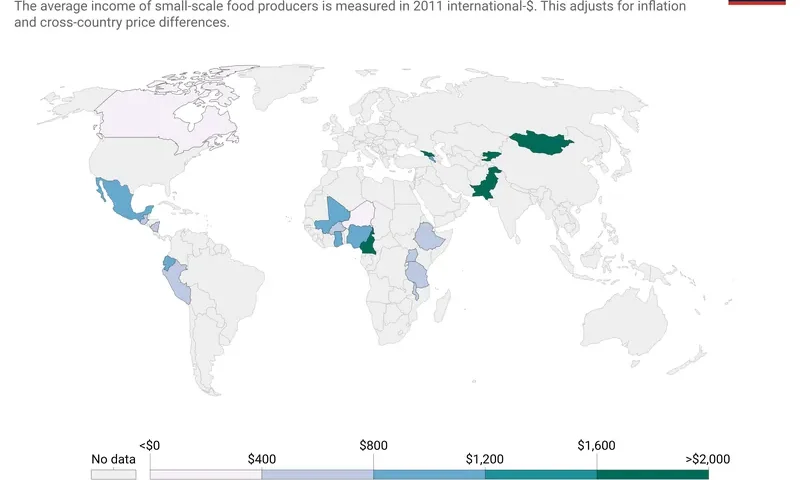This screenshot has height=480, width=800.
Task: Click the $1,200 to $1,600 legend swatch
Action: pos(541,474)
